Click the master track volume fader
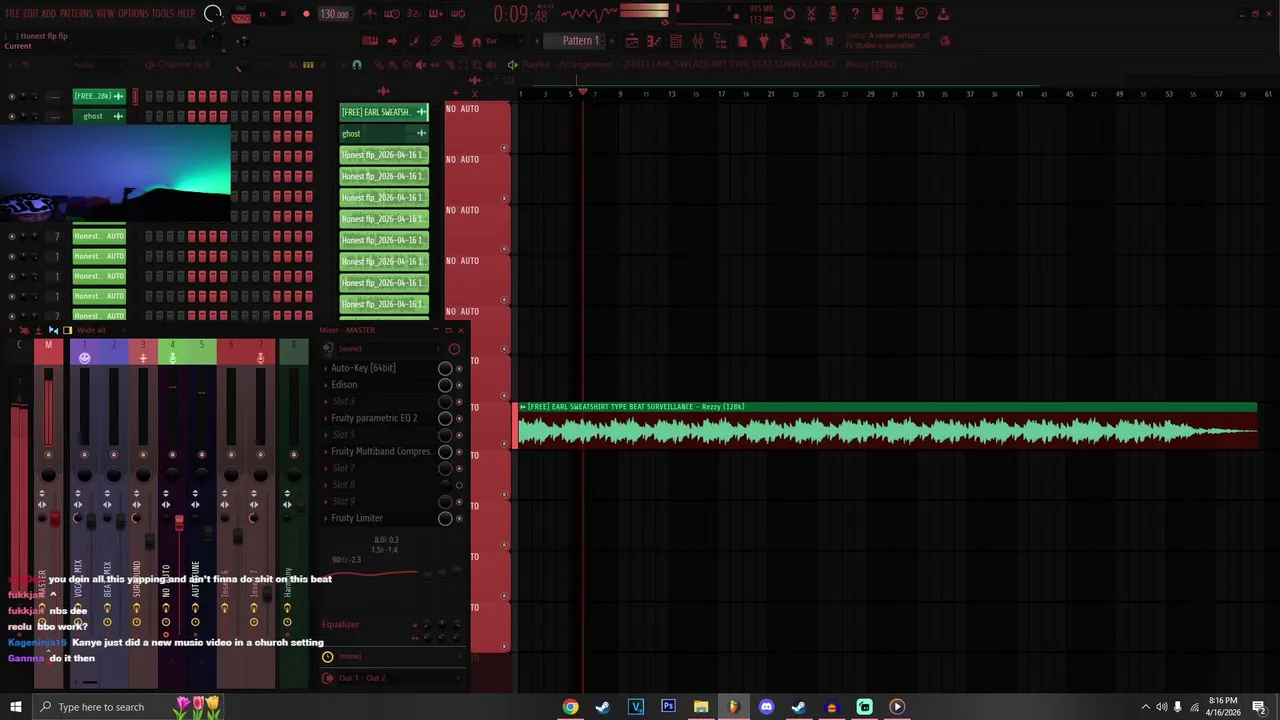The width and height of the screenshot is (1280, 720). (x=55, y=518)
